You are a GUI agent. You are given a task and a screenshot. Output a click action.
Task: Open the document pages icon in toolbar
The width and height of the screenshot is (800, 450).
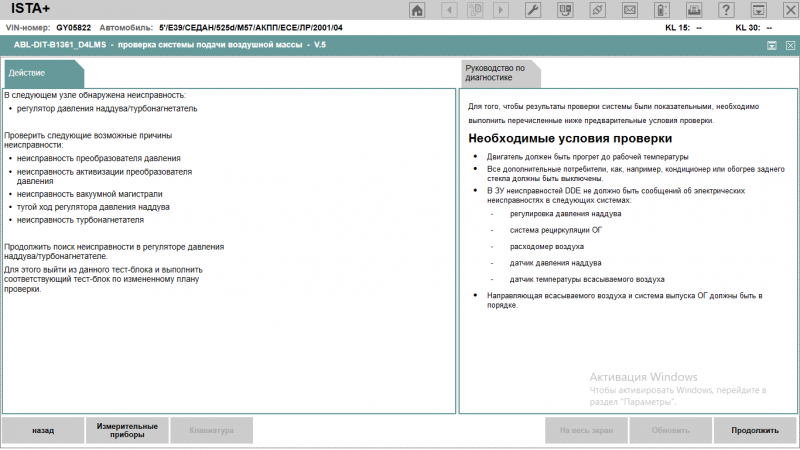[475, 10]
